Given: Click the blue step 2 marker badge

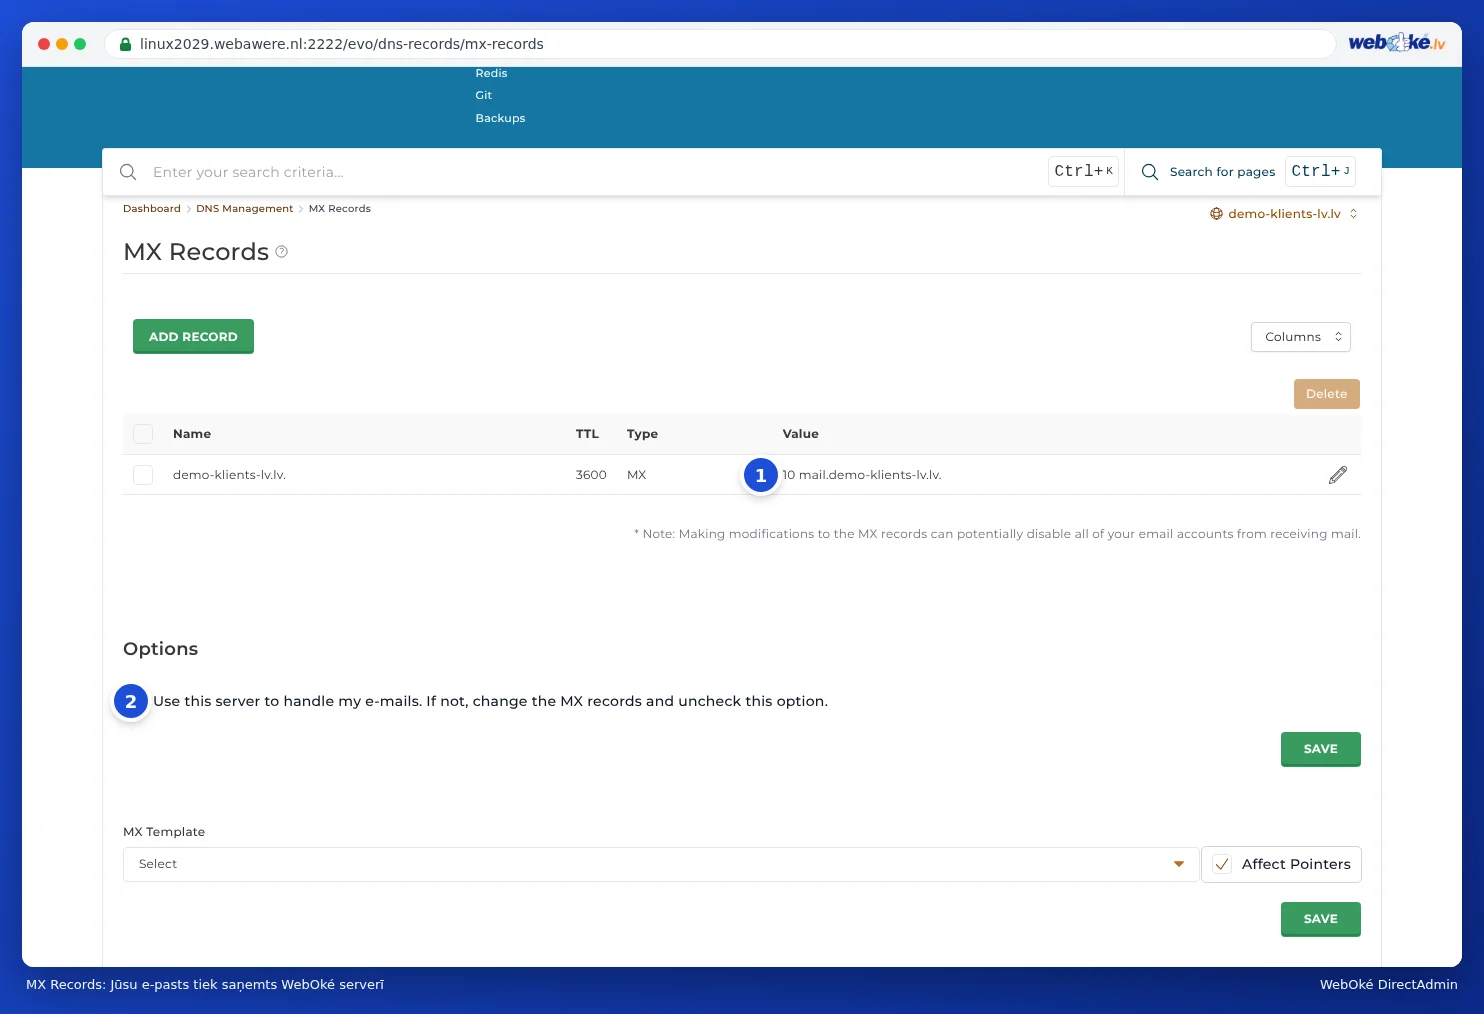Looking at the screenshot, I should [x=131, y=701].
